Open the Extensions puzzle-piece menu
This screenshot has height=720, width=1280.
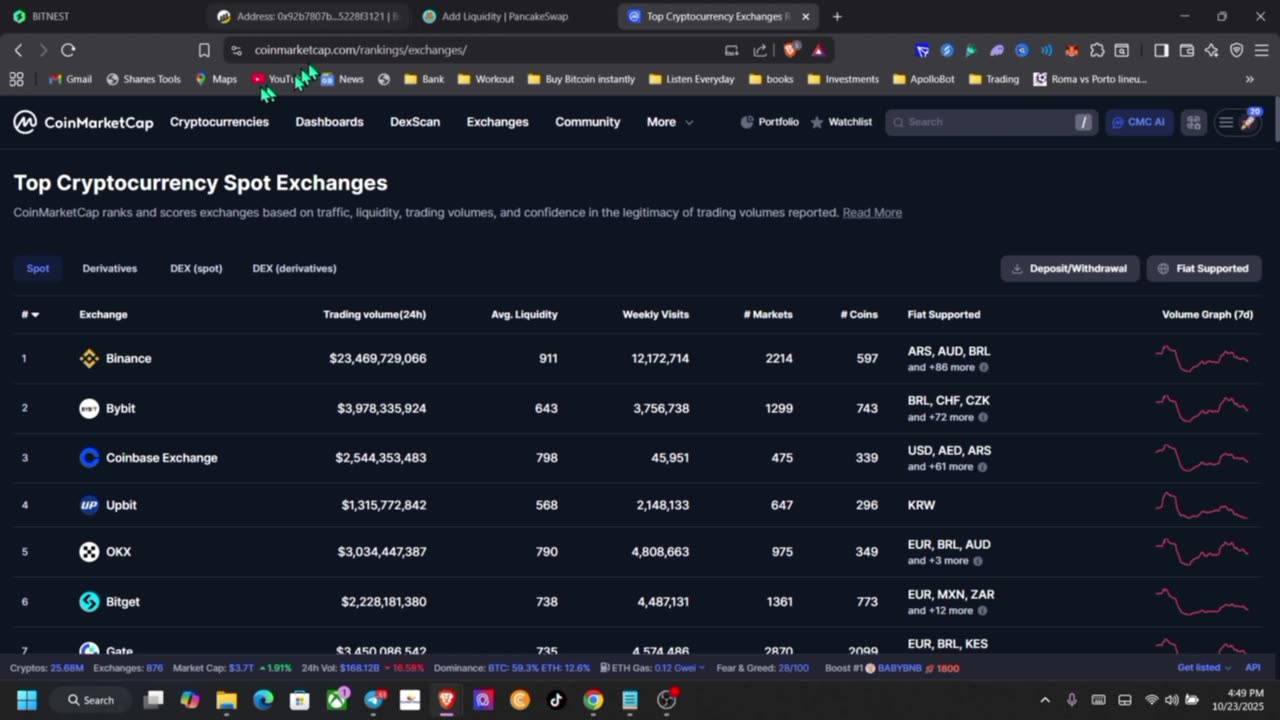pos(1097,50)
